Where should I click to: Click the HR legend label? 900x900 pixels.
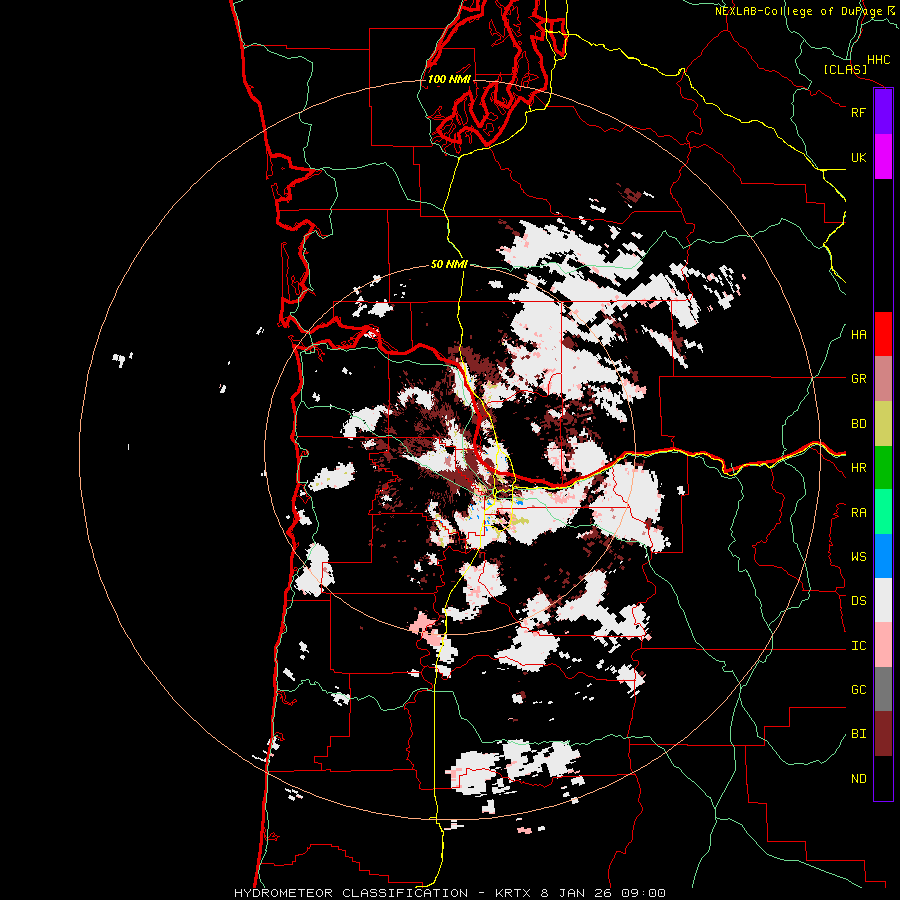tap(858, 468)
